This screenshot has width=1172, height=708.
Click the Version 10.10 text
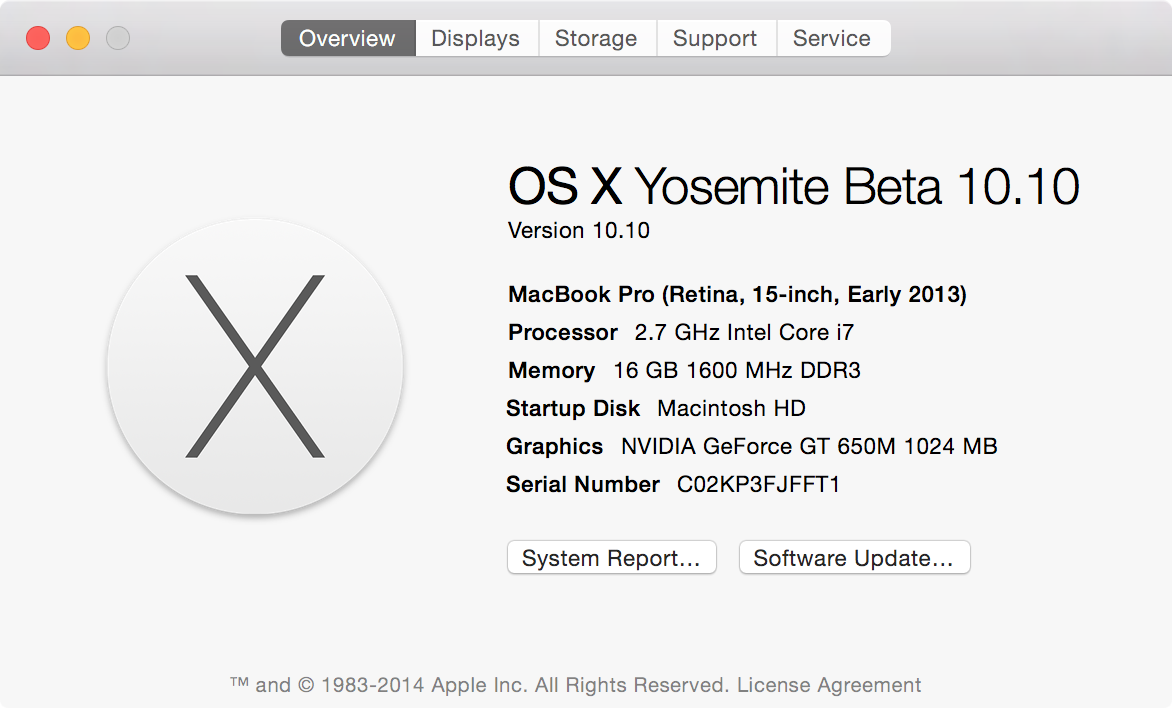click(x=579, y=230)
